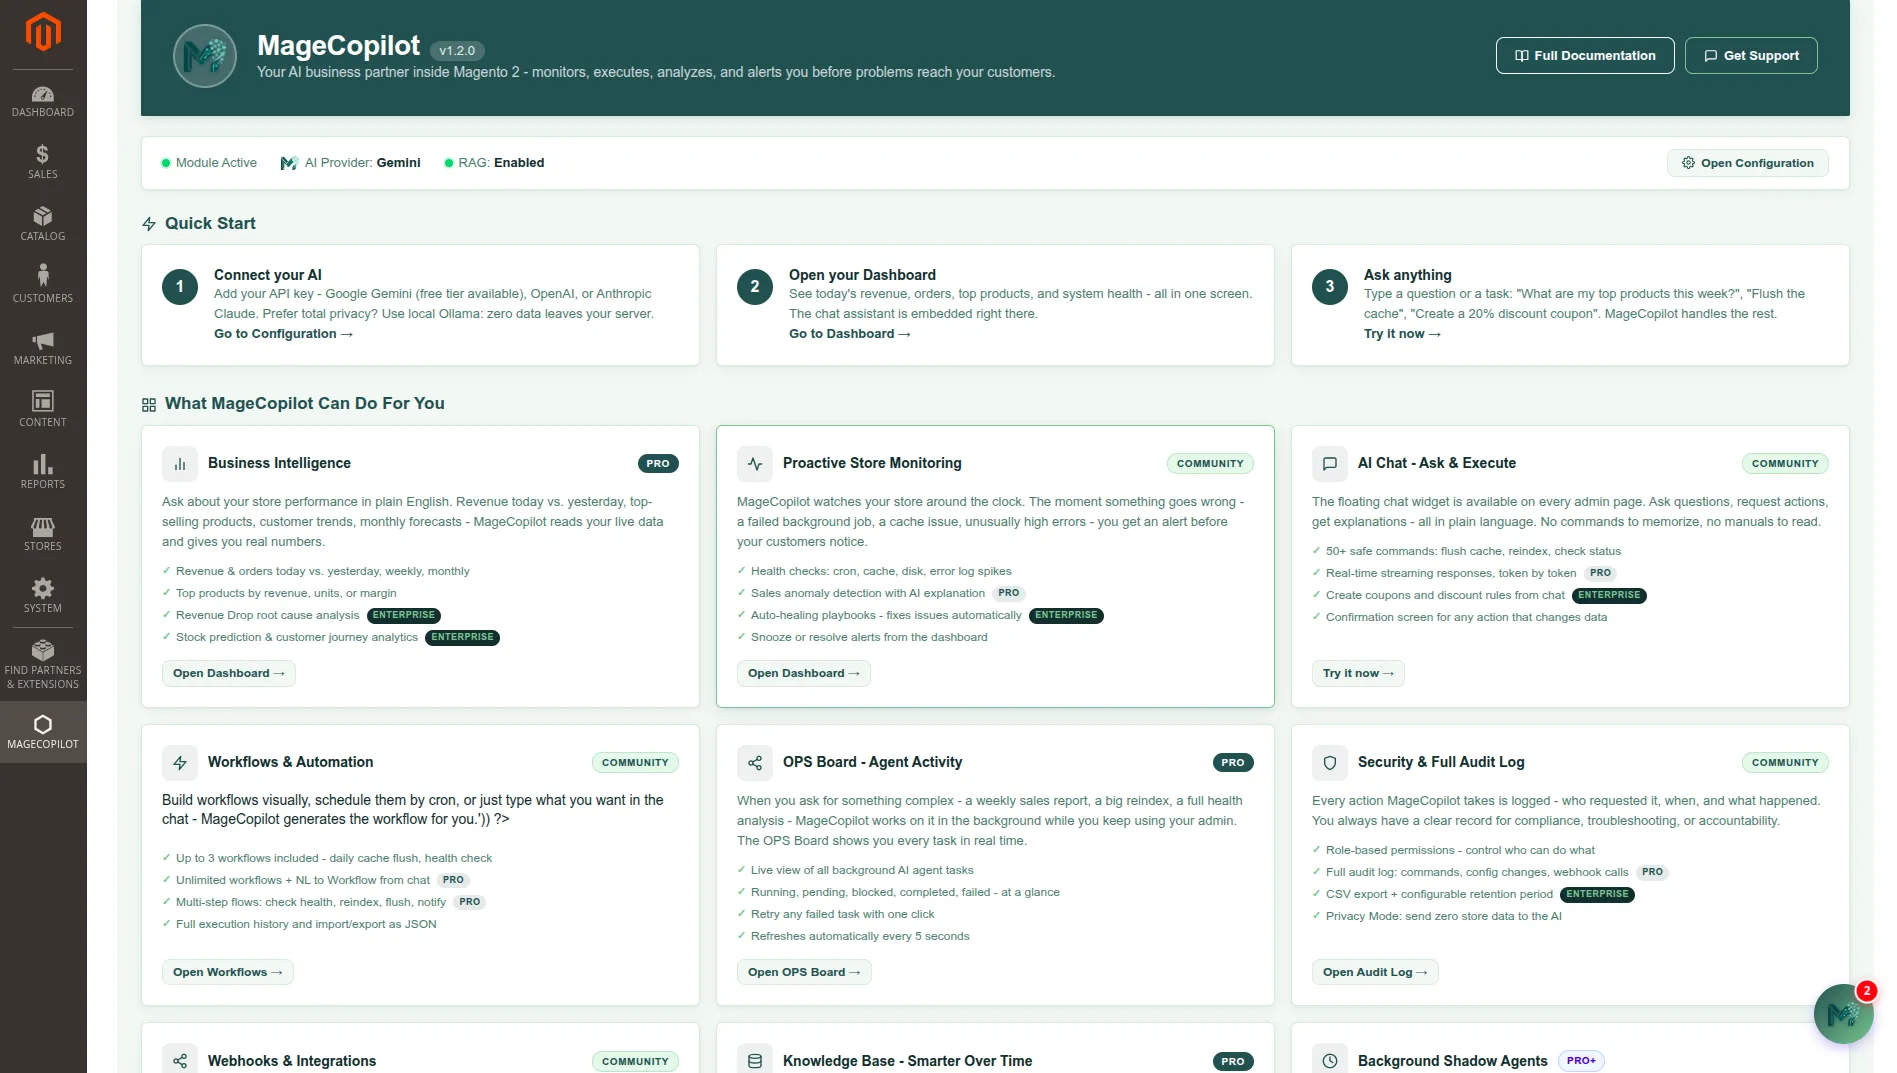
Task: Open the Content sidebar menu
Action: point(43,410)
